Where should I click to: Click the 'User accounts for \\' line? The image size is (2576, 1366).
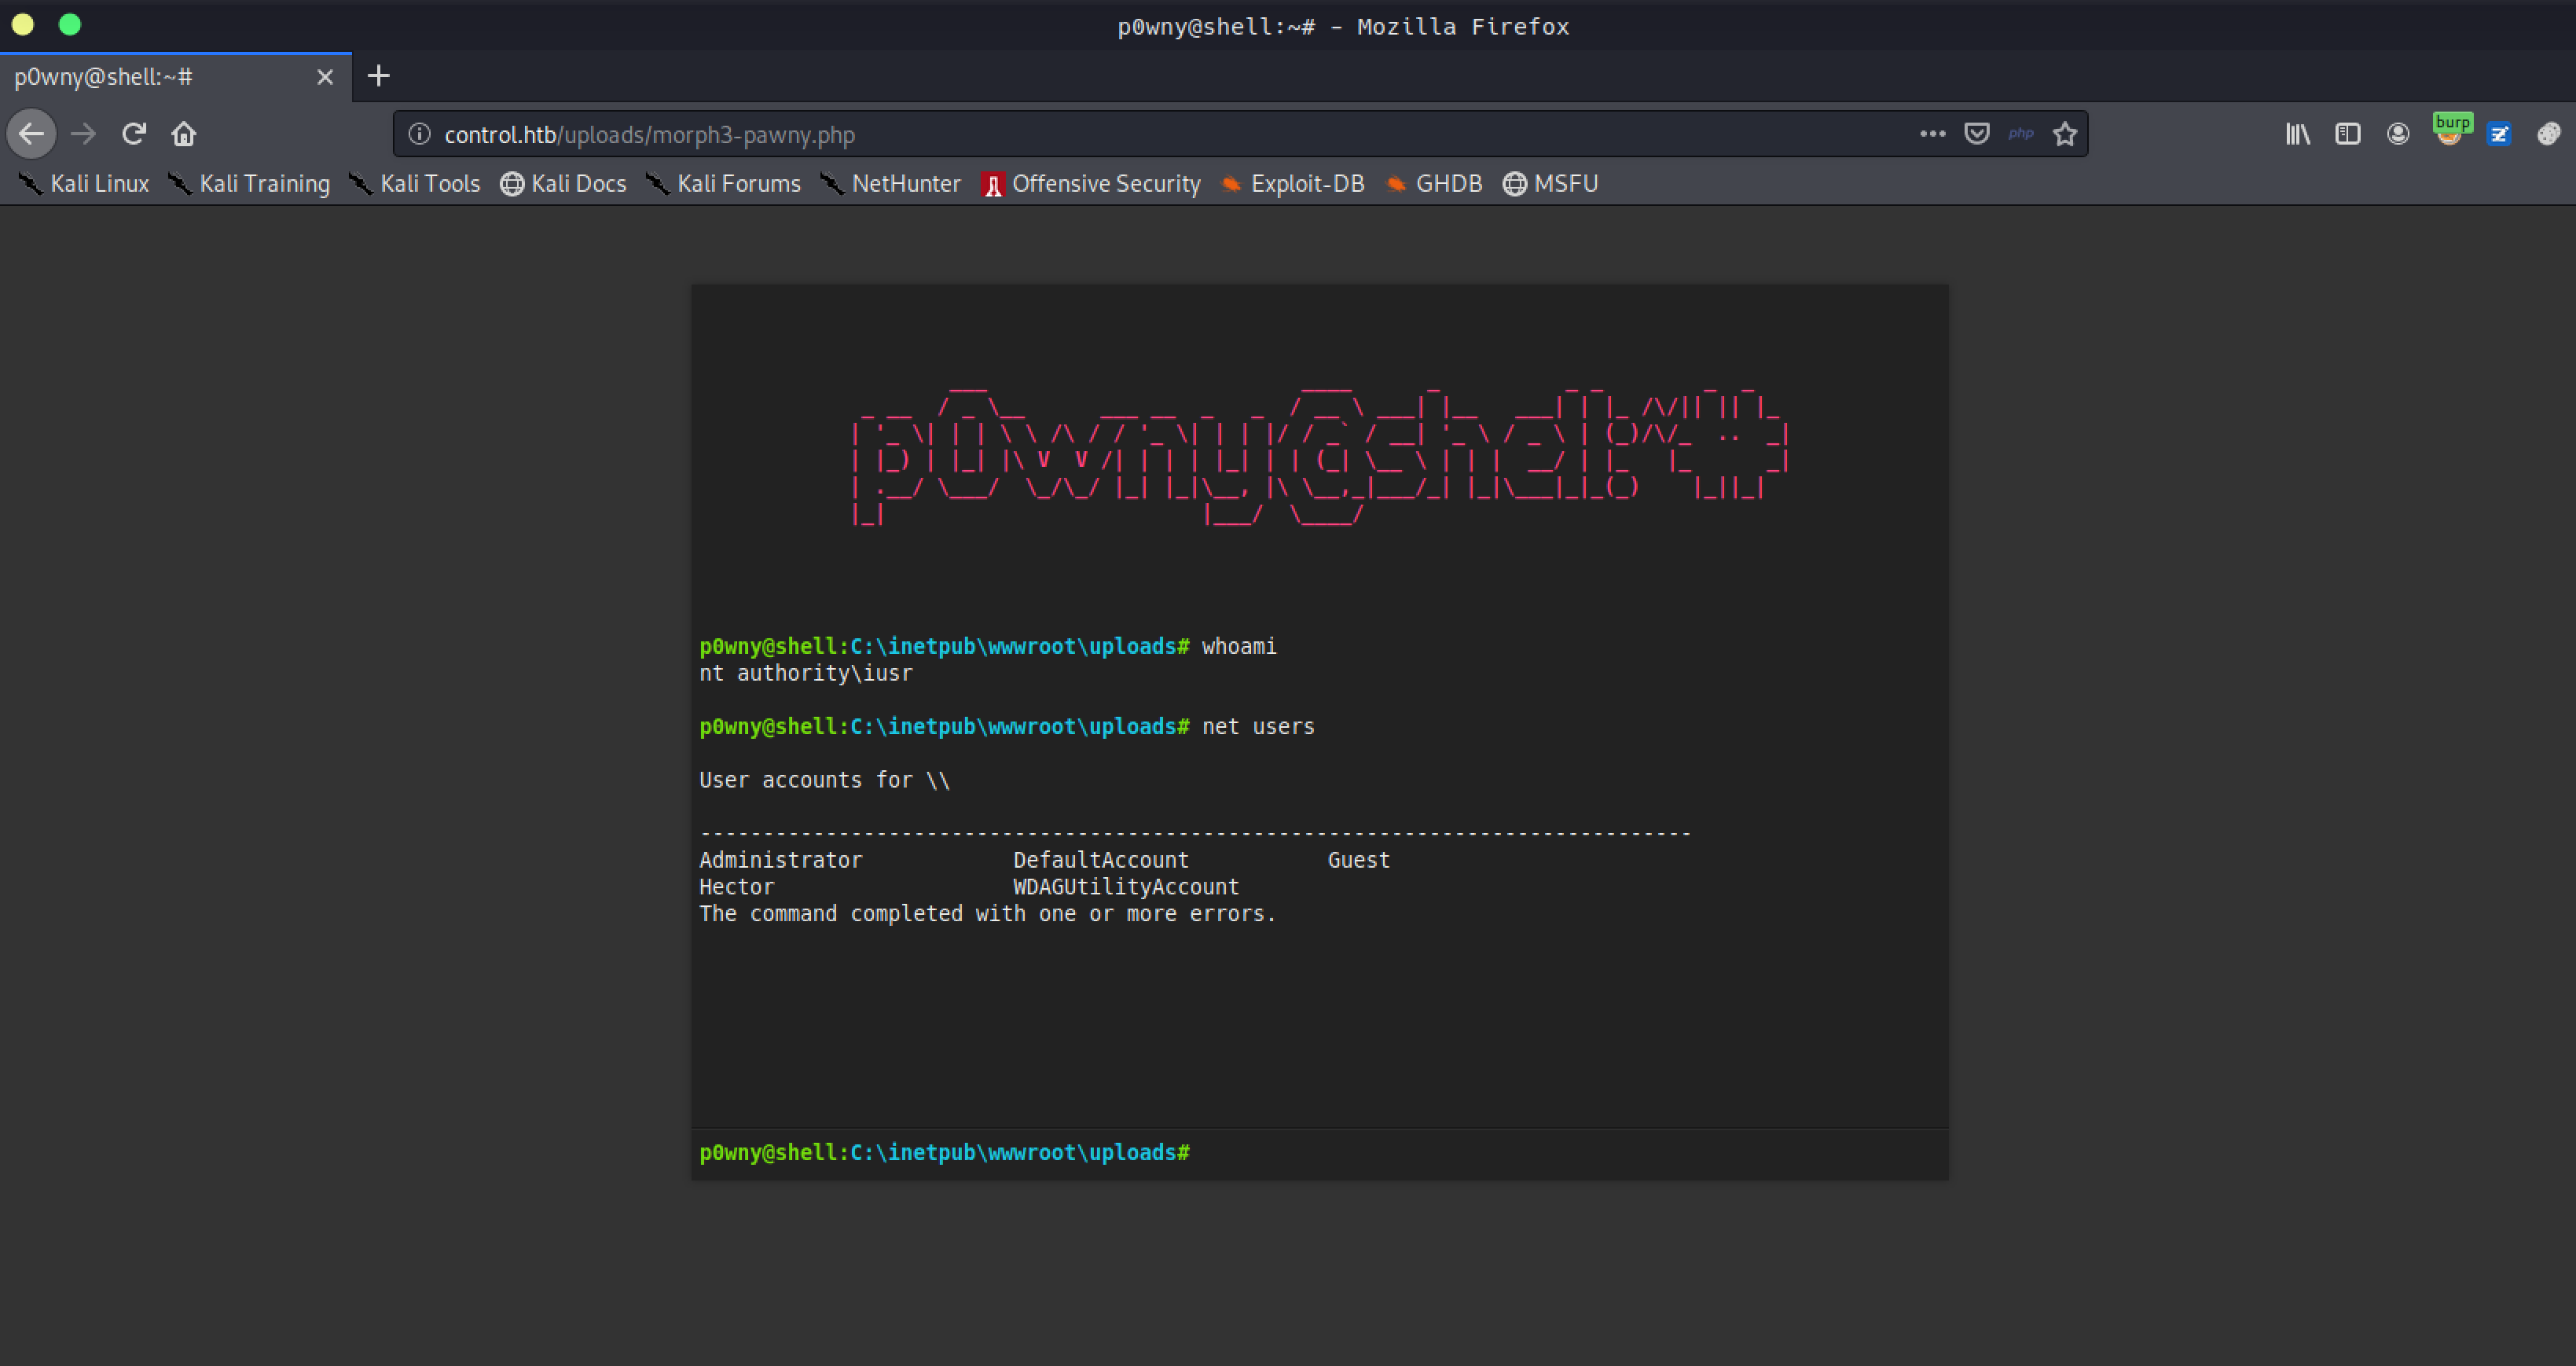coord(825,780)
